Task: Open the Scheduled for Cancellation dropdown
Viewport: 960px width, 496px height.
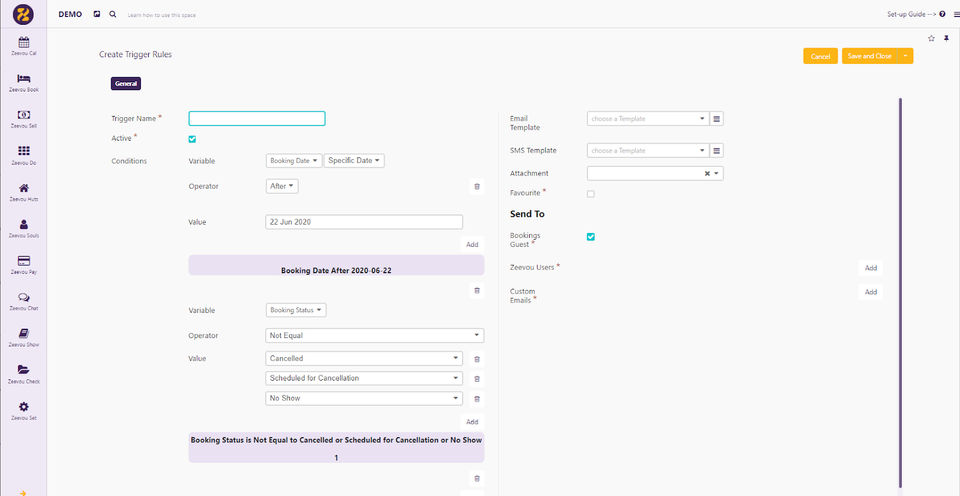Action: click(364, 378)
